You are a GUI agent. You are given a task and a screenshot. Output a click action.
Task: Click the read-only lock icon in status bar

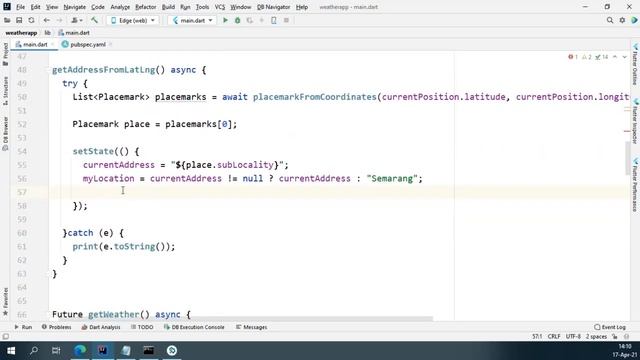615,337
